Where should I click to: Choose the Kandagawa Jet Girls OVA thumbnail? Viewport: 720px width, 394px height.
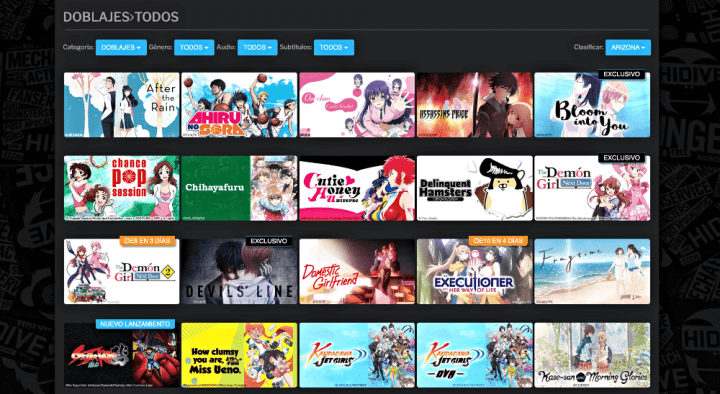(475, 355)
